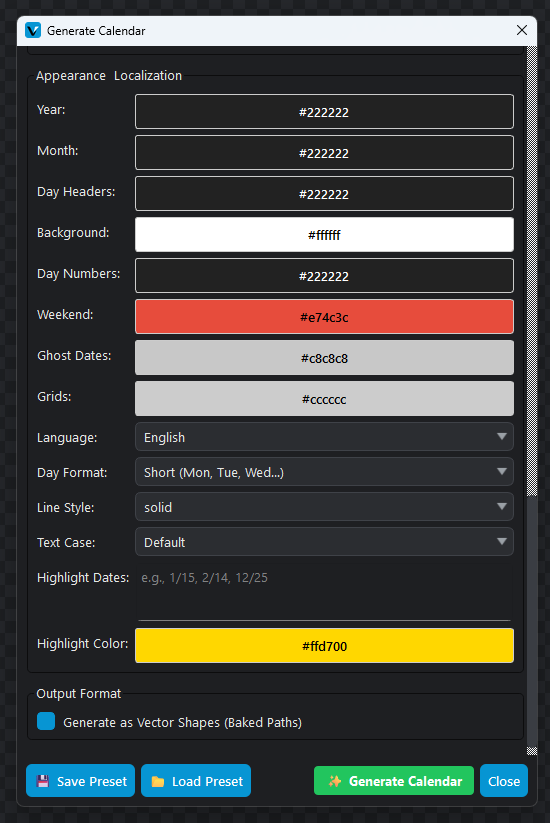Expand the Text Case dropdown showing Default
Screen dimensions: 550x823
pyautogui.click(x=324, y=542)
